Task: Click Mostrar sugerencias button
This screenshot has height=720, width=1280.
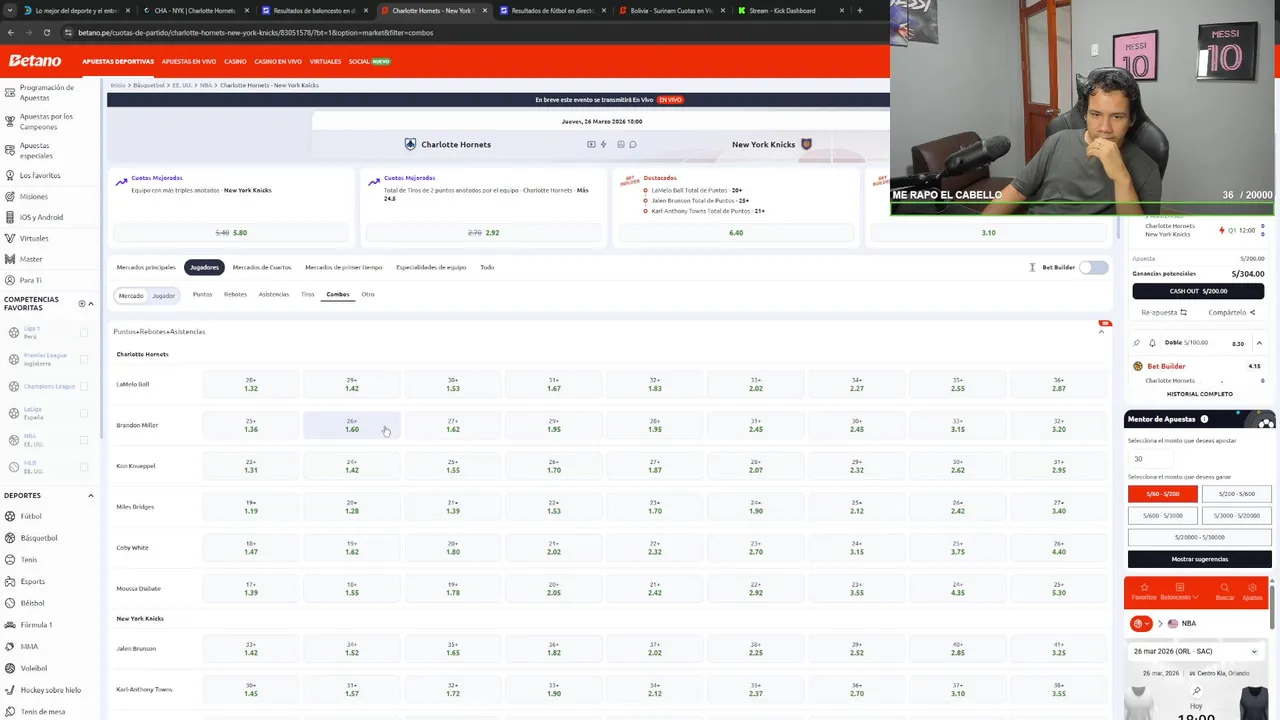Action: coord(1200,559)
